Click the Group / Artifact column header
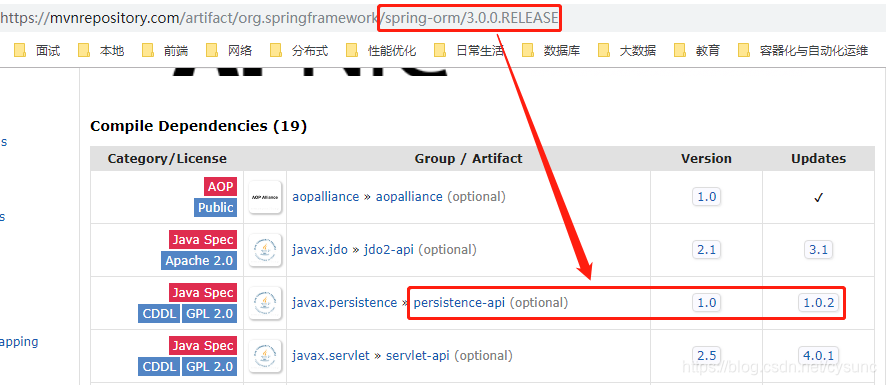This screenshot has width=886, height=385. [x=468, y=159]
